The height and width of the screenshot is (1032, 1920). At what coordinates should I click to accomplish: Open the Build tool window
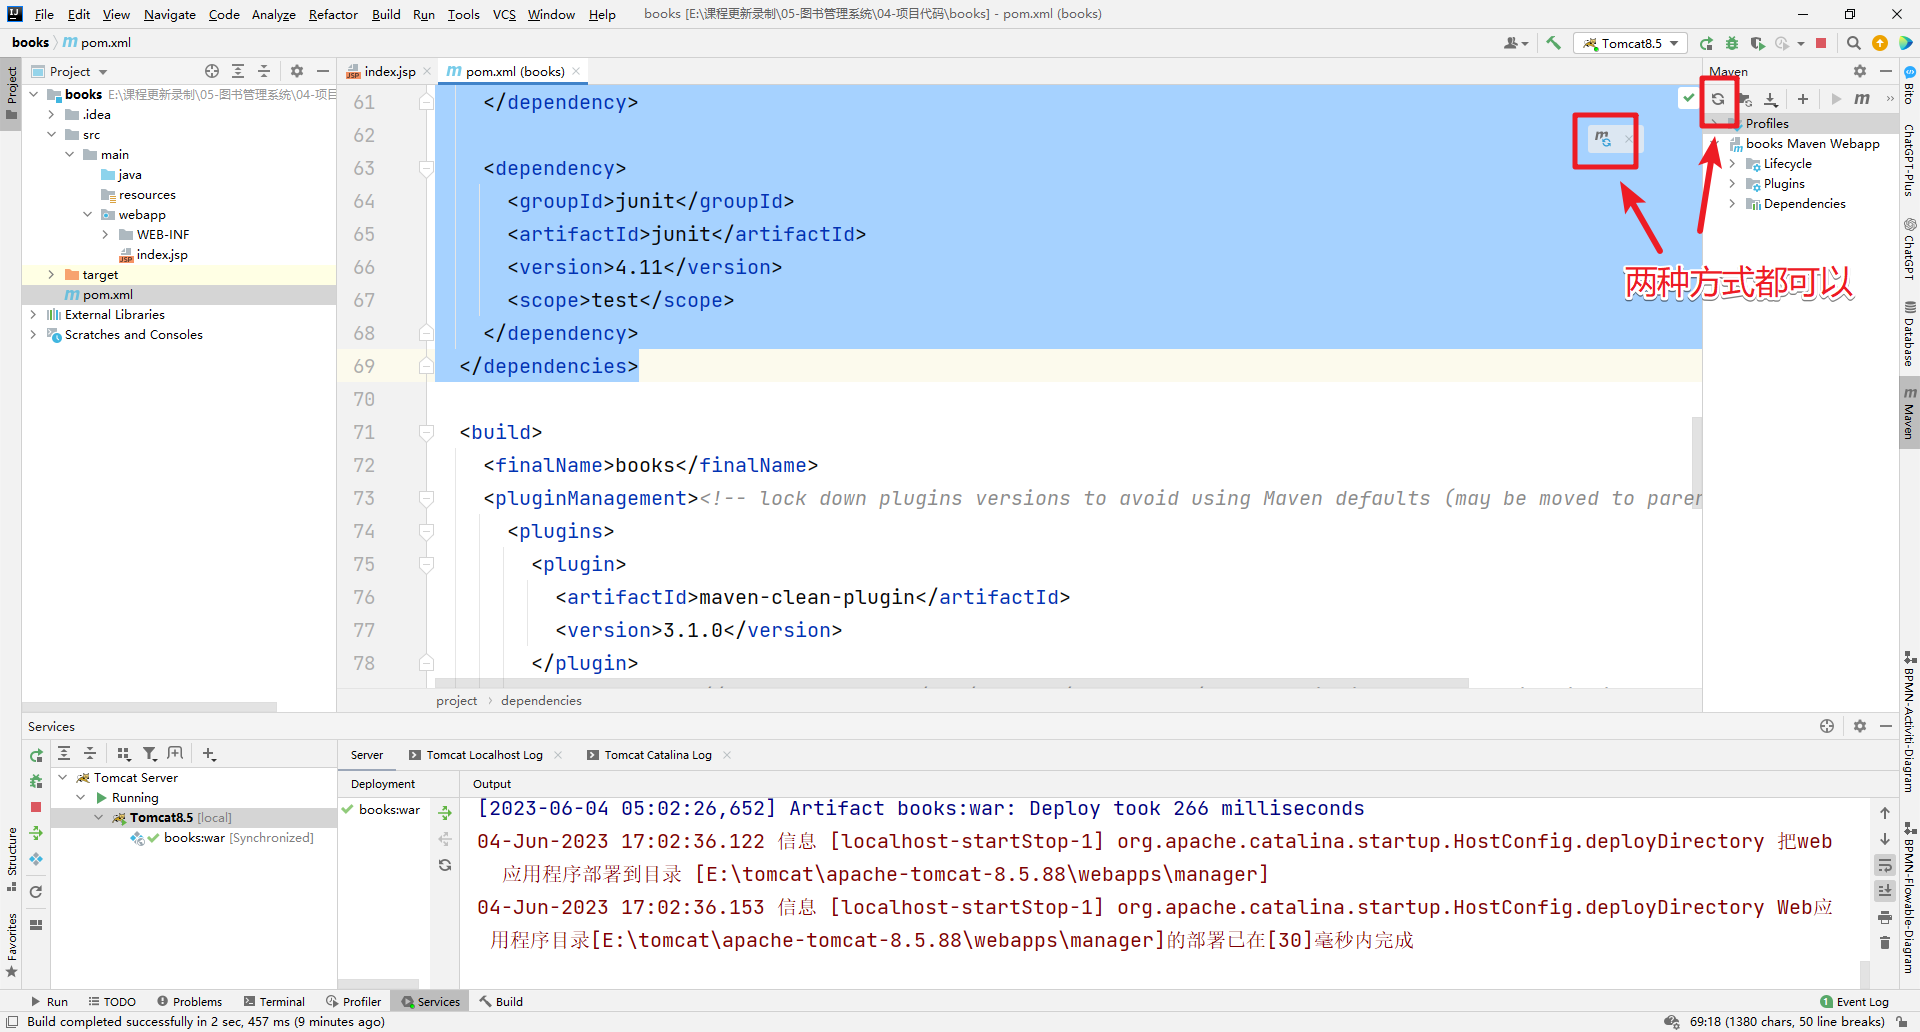tap(500, 1001)
